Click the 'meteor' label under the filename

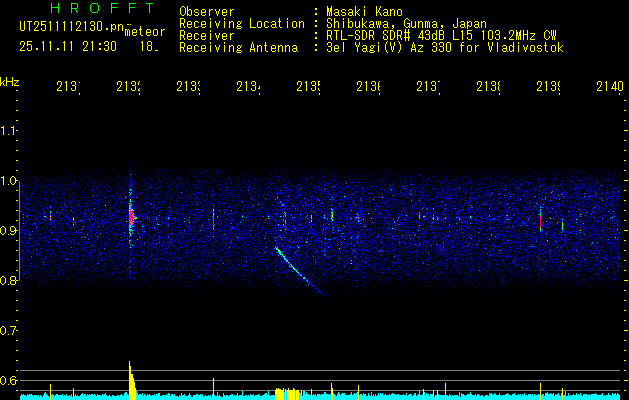(x=145, y=32)
